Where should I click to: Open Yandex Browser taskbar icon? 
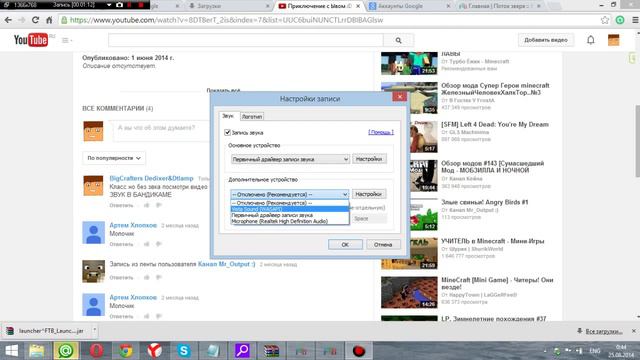[x=154, y=351]
